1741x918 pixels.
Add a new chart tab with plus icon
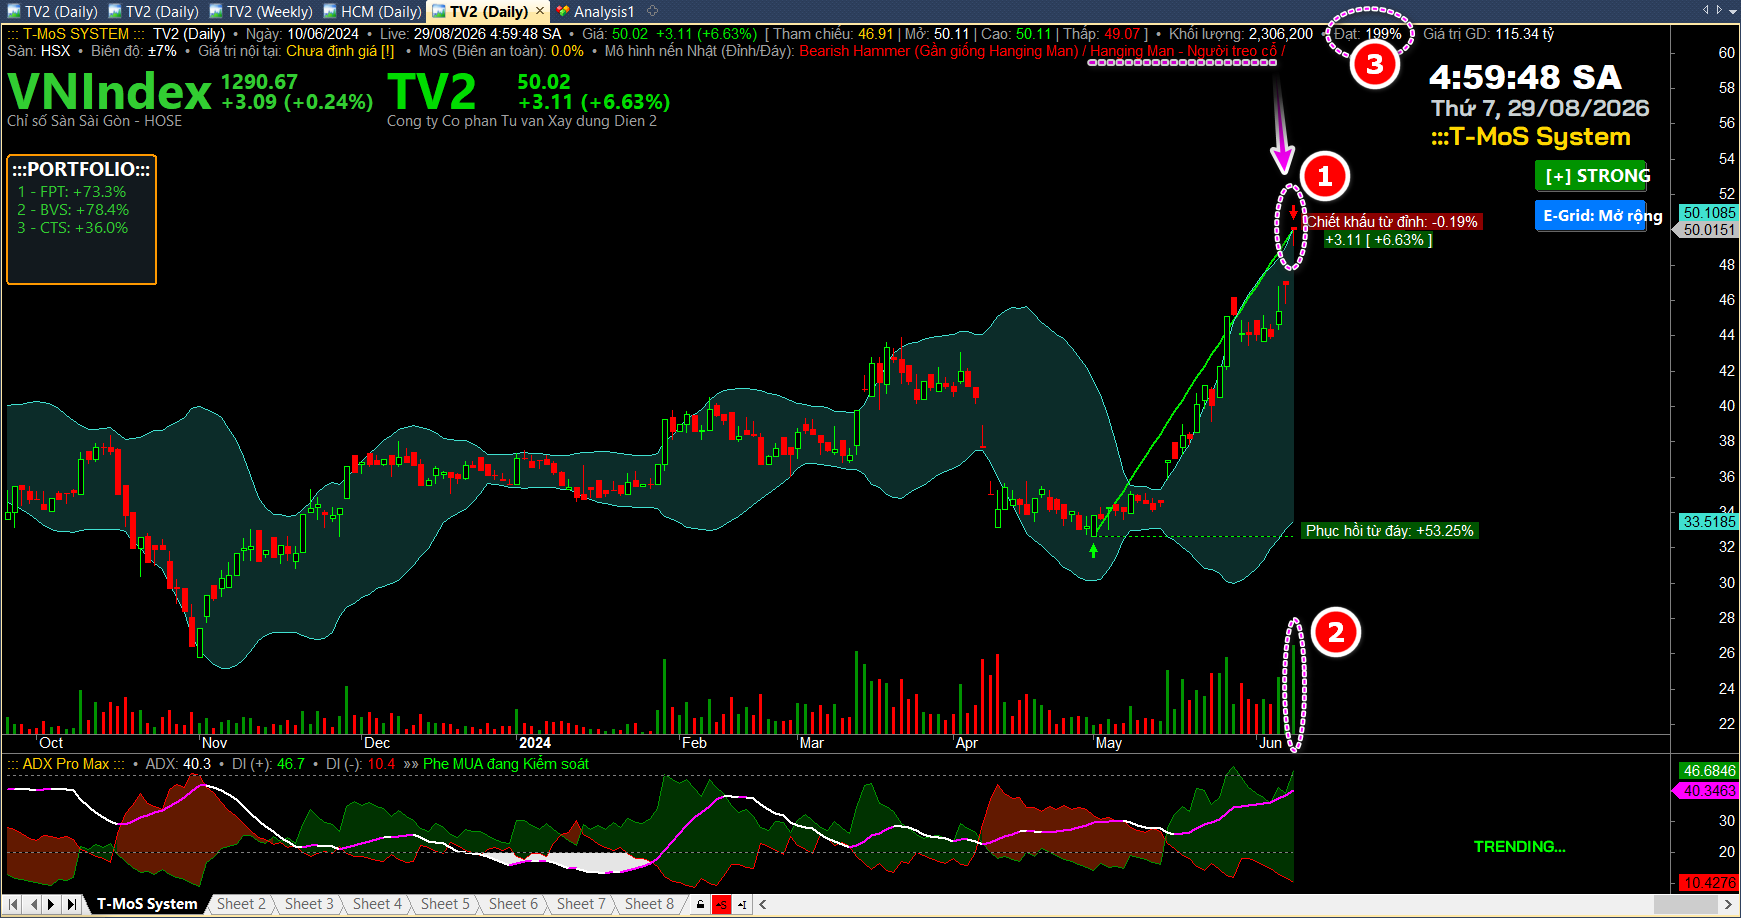(653, 11)
